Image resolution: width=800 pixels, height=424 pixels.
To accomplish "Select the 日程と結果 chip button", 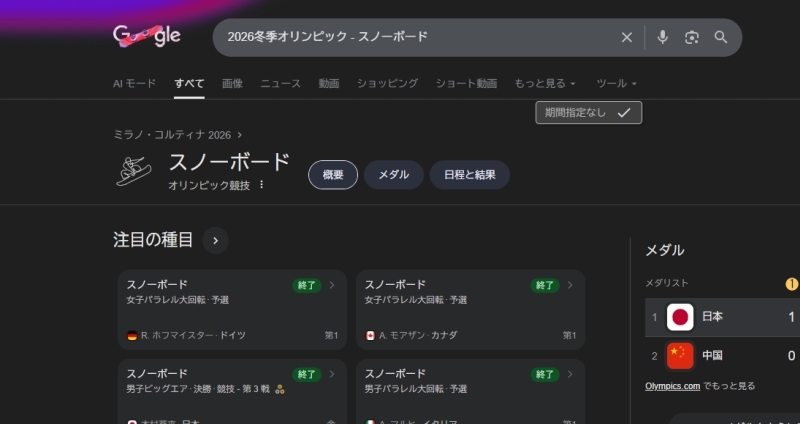I will [x=470, y=175].
